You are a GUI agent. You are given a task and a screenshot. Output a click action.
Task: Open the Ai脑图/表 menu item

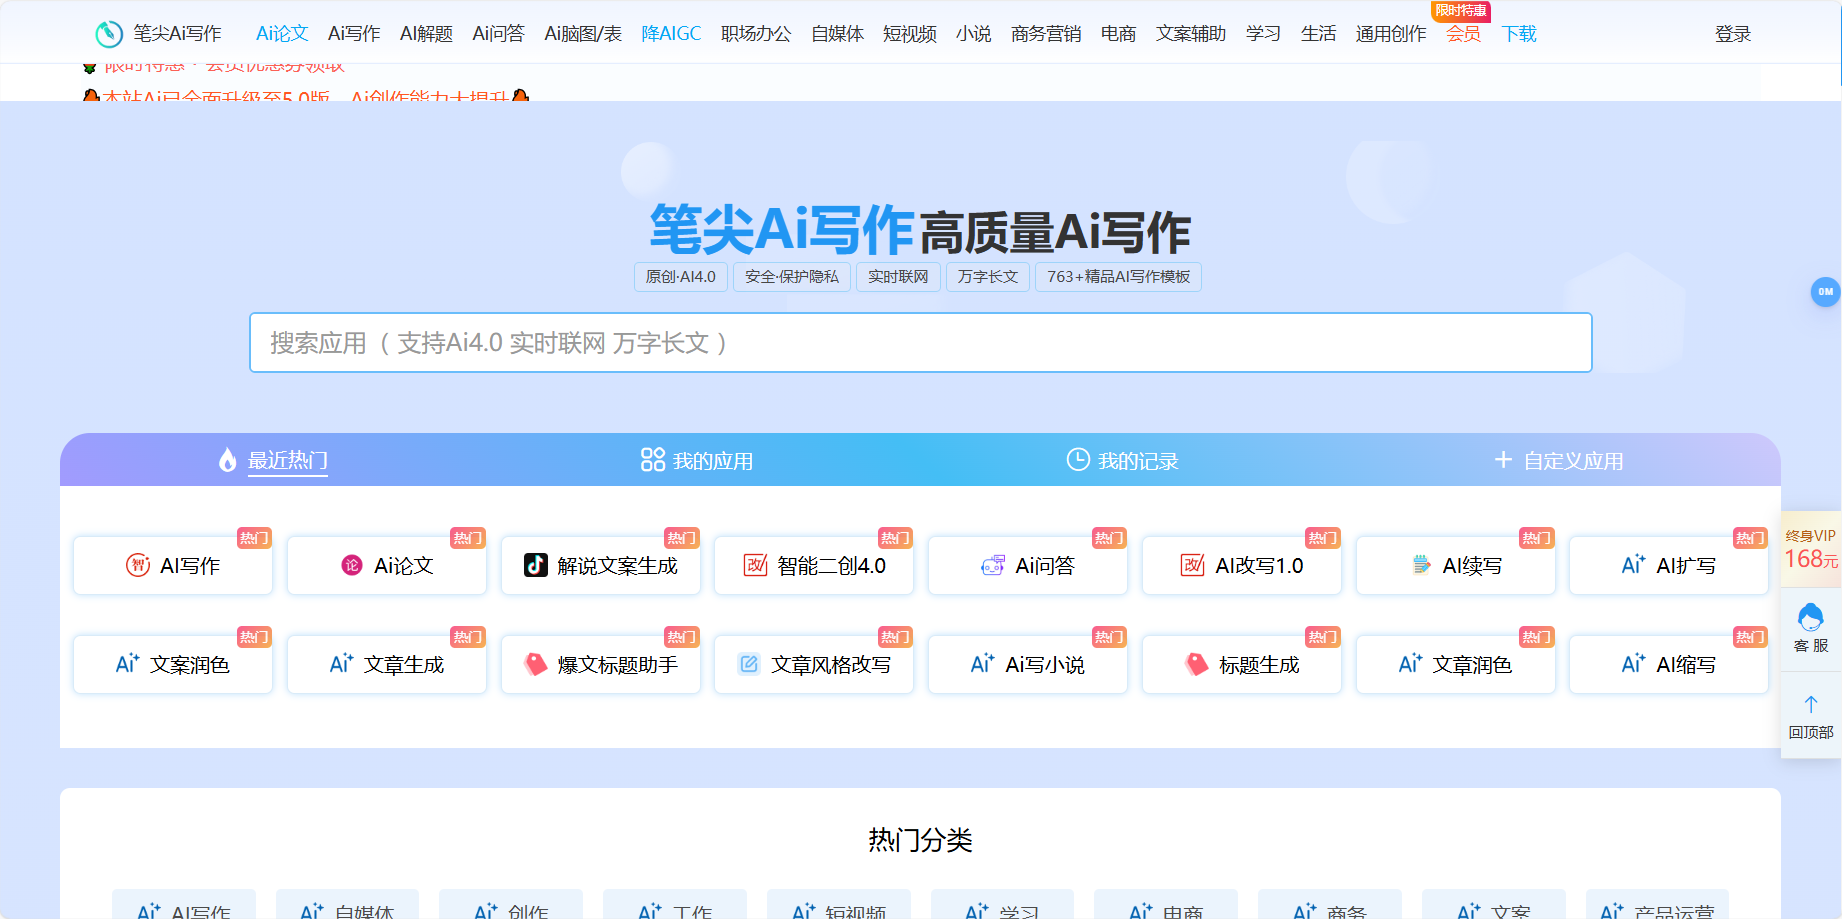(583, 33)
